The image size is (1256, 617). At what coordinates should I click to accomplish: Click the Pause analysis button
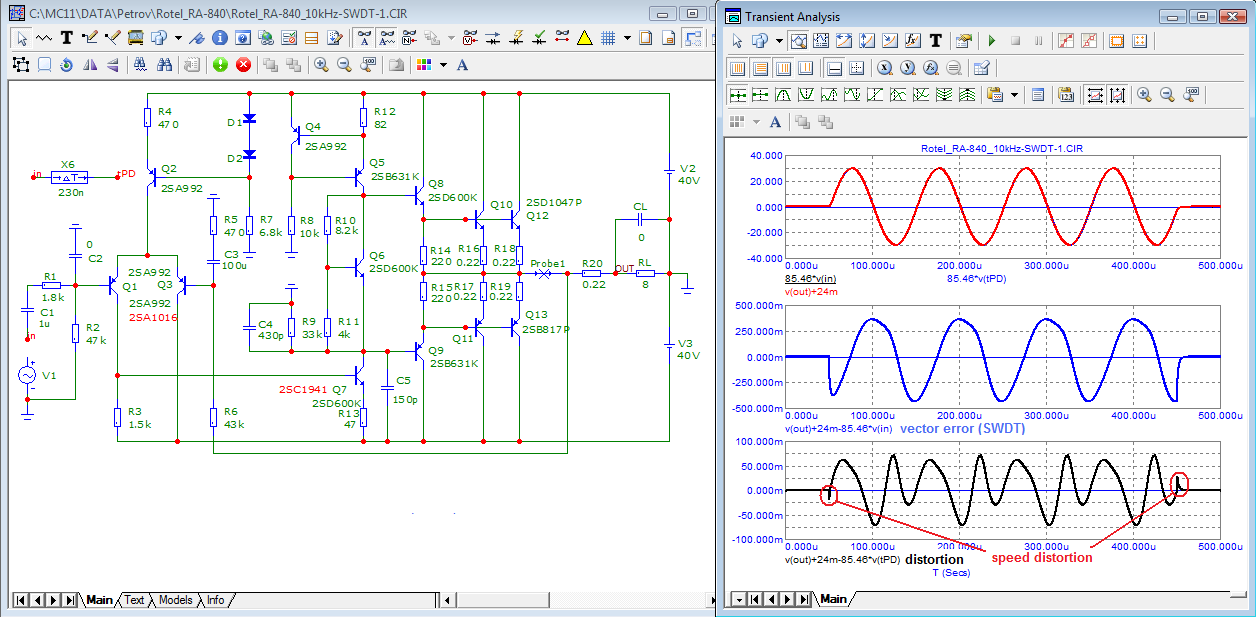pos(1038,41)
